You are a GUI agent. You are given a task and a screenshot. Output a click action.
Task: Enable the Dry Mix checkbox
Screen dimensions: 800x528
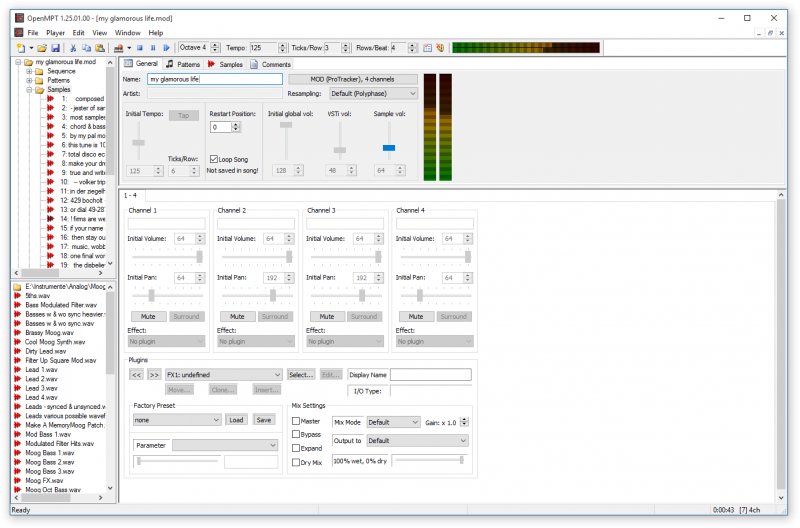point(296,462)
